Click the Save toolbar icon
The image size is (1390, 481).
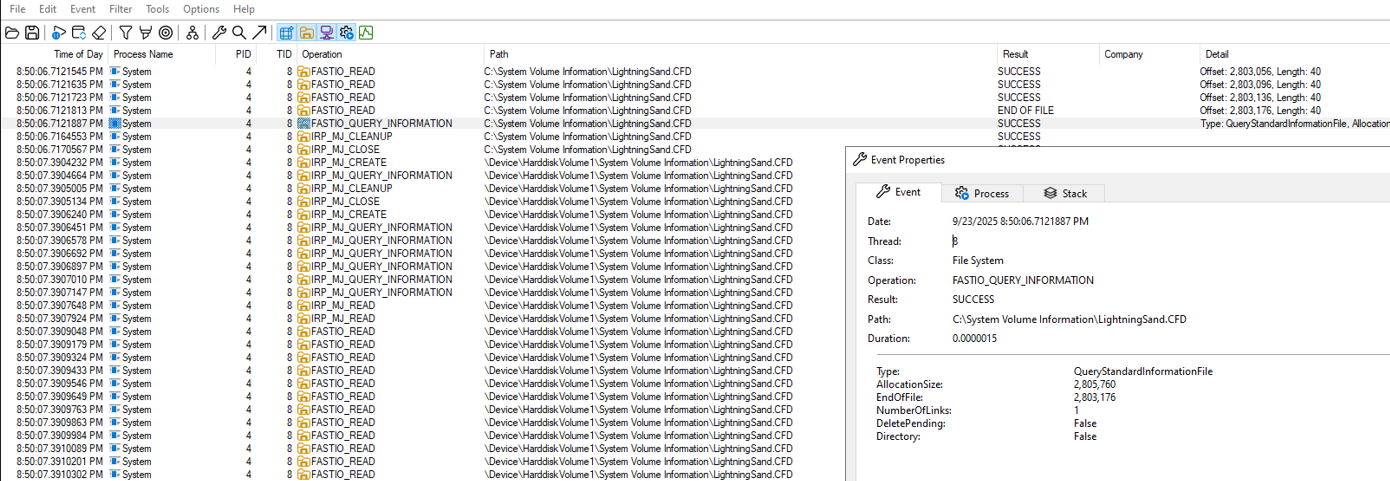click(32, 33)
